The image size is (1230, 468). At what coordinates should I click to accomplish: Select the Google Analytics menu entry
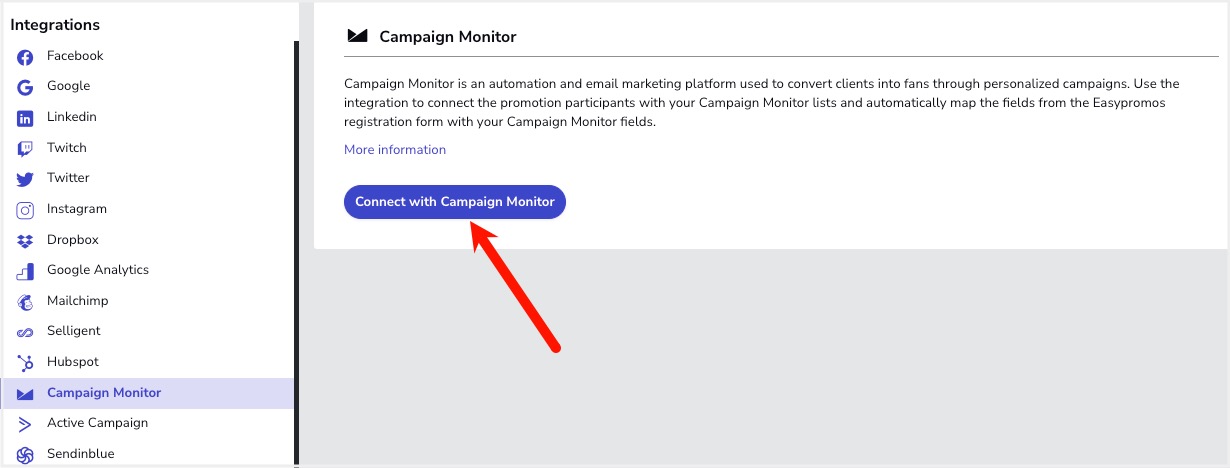click(x=147, y=270)
